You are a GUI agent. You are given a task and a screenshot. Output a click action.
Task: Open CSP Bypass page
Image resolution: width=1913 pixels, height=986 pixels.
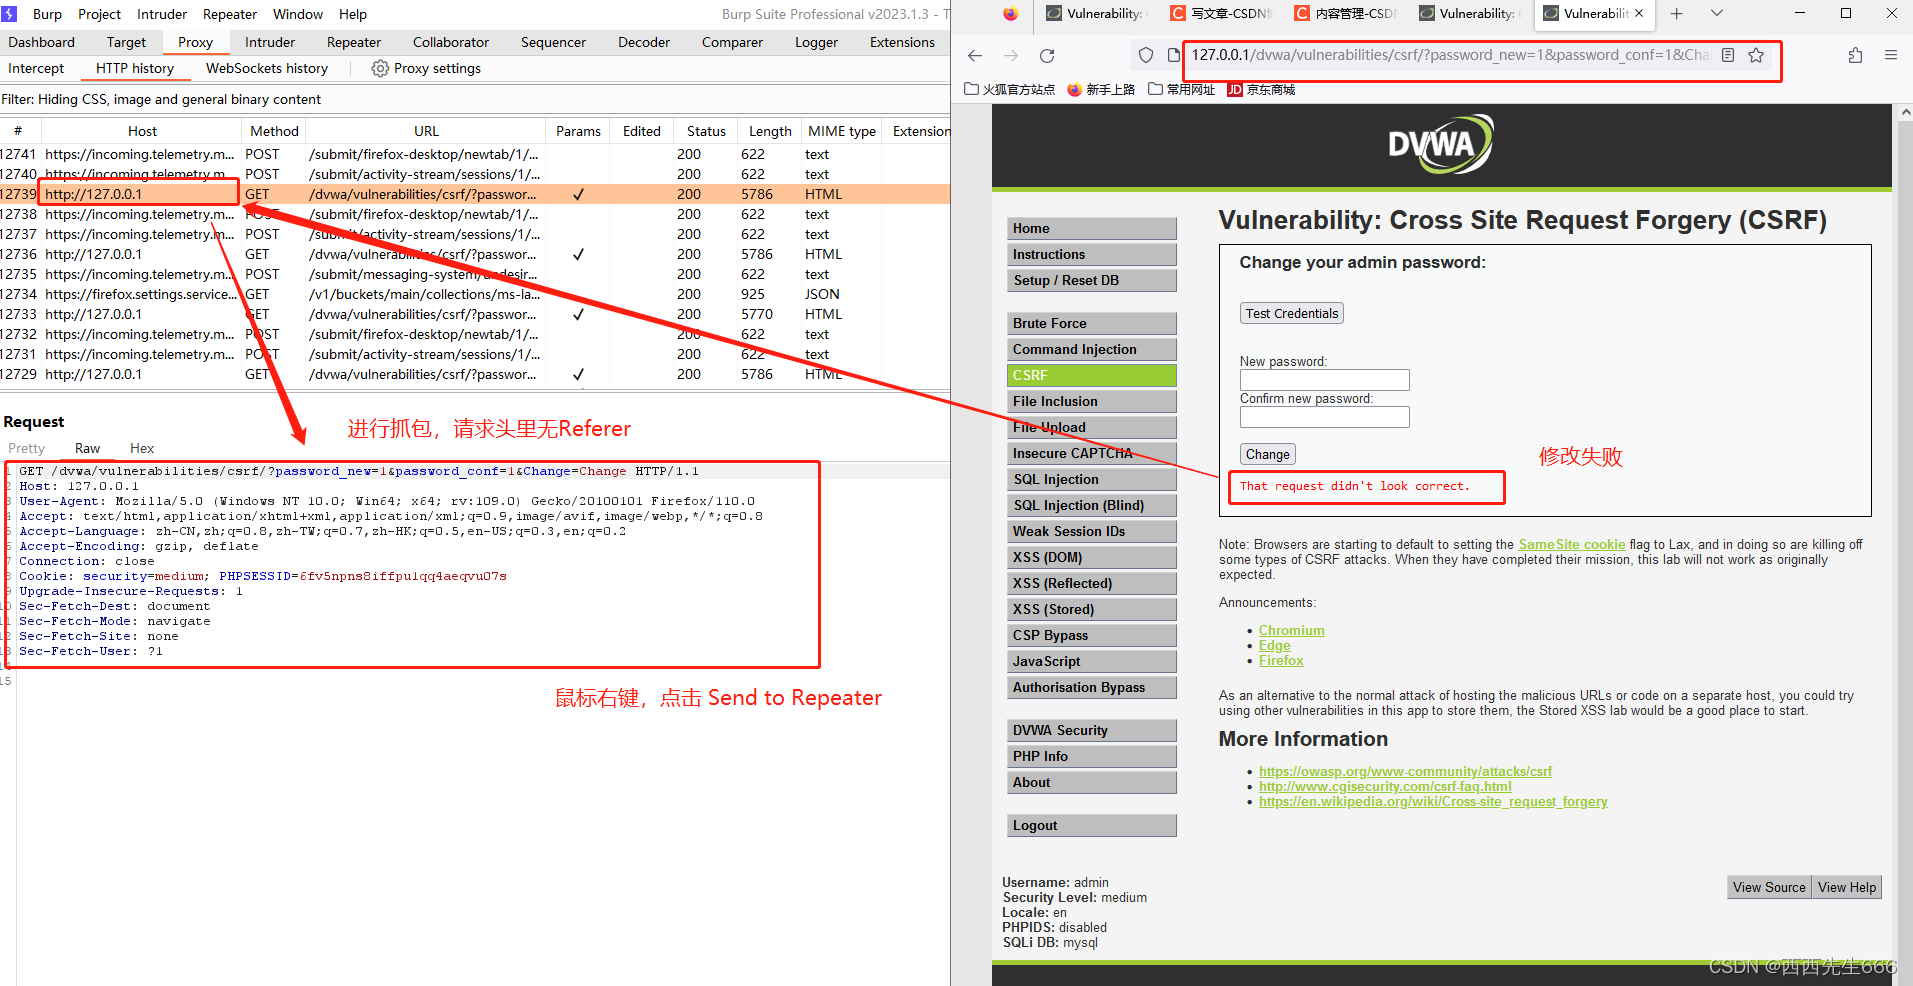coord(1091,635)
